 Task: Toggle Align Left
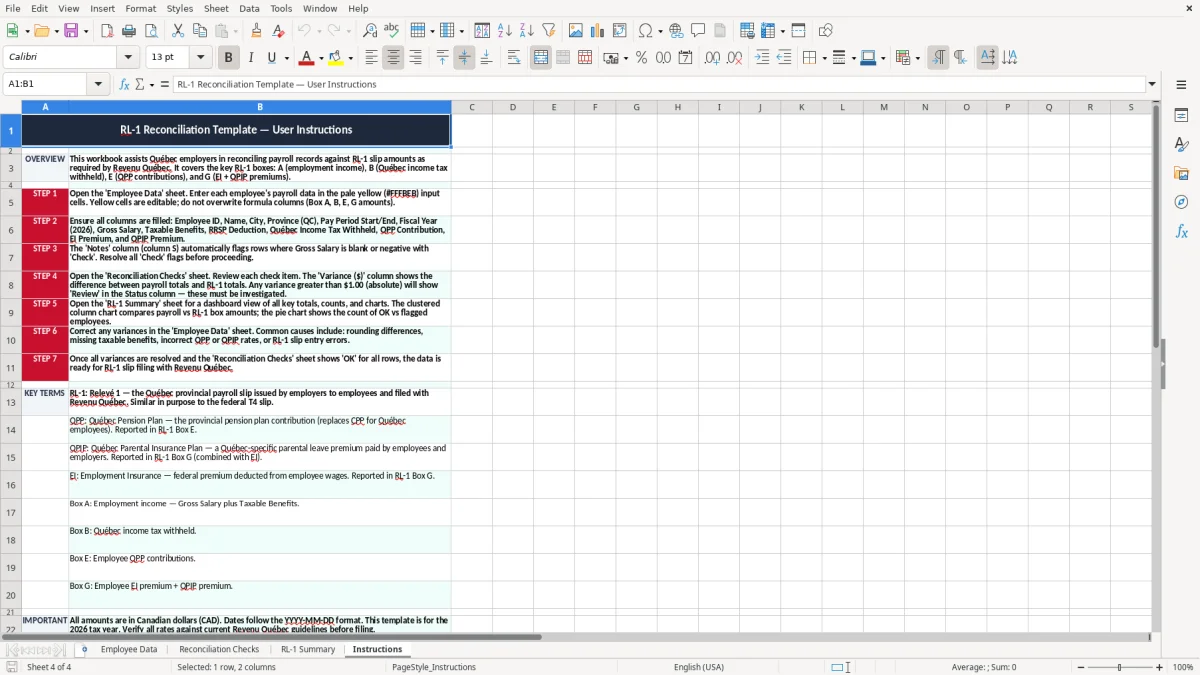(371, 58)
